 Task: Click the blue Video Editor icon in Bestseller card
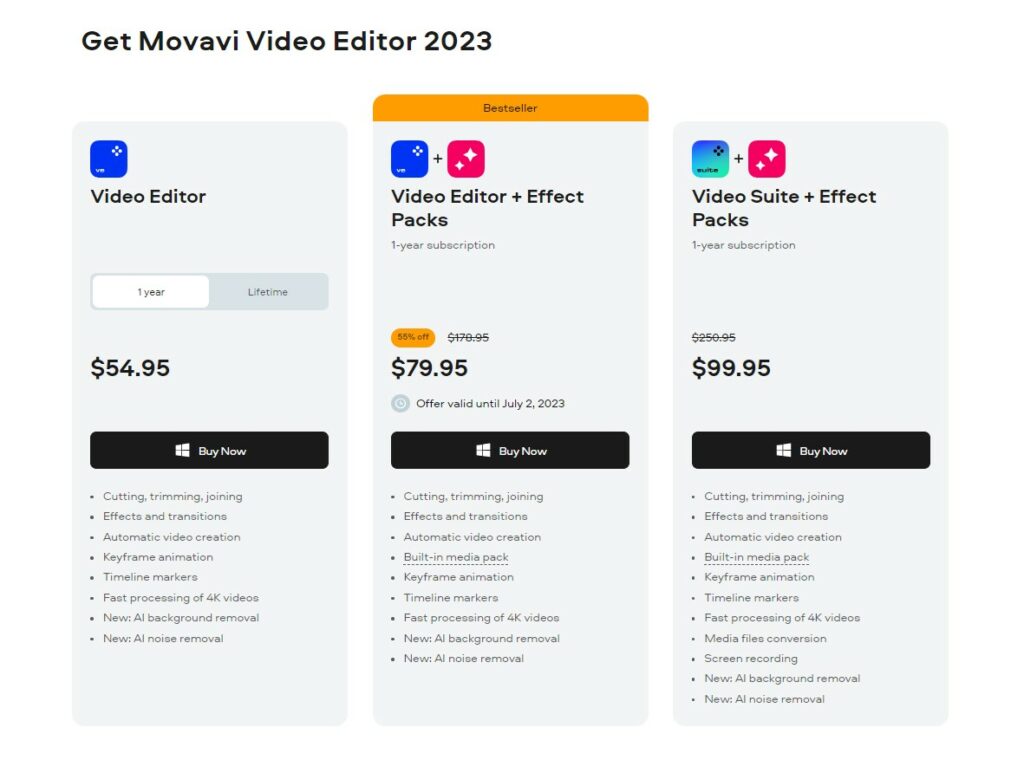click(409, 159)
